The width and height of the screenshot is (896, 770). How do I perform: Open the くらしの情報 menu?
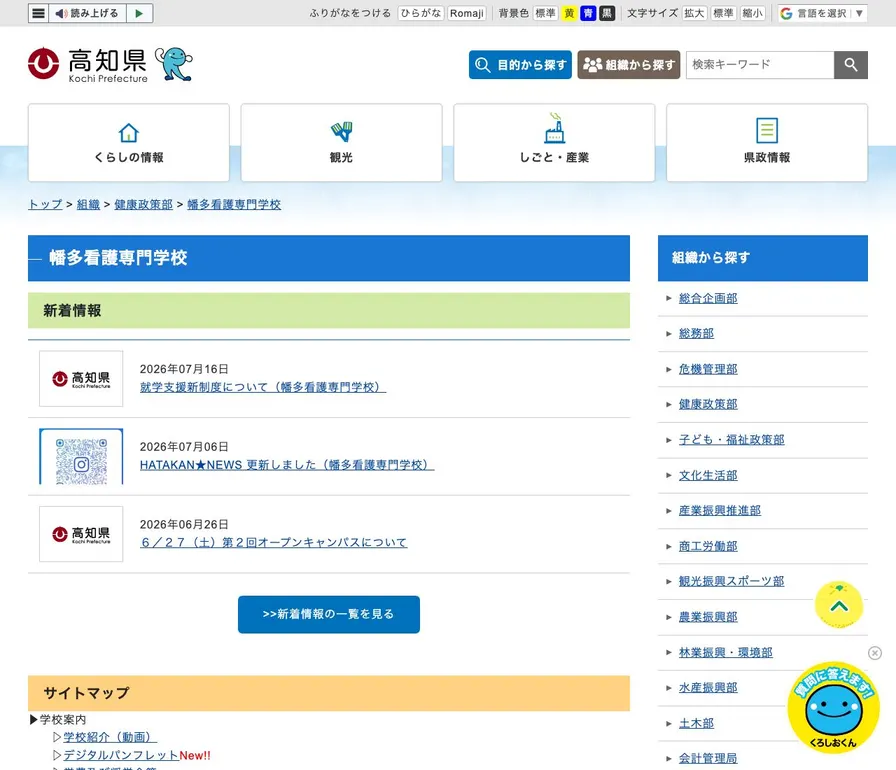tap(129, 143)
